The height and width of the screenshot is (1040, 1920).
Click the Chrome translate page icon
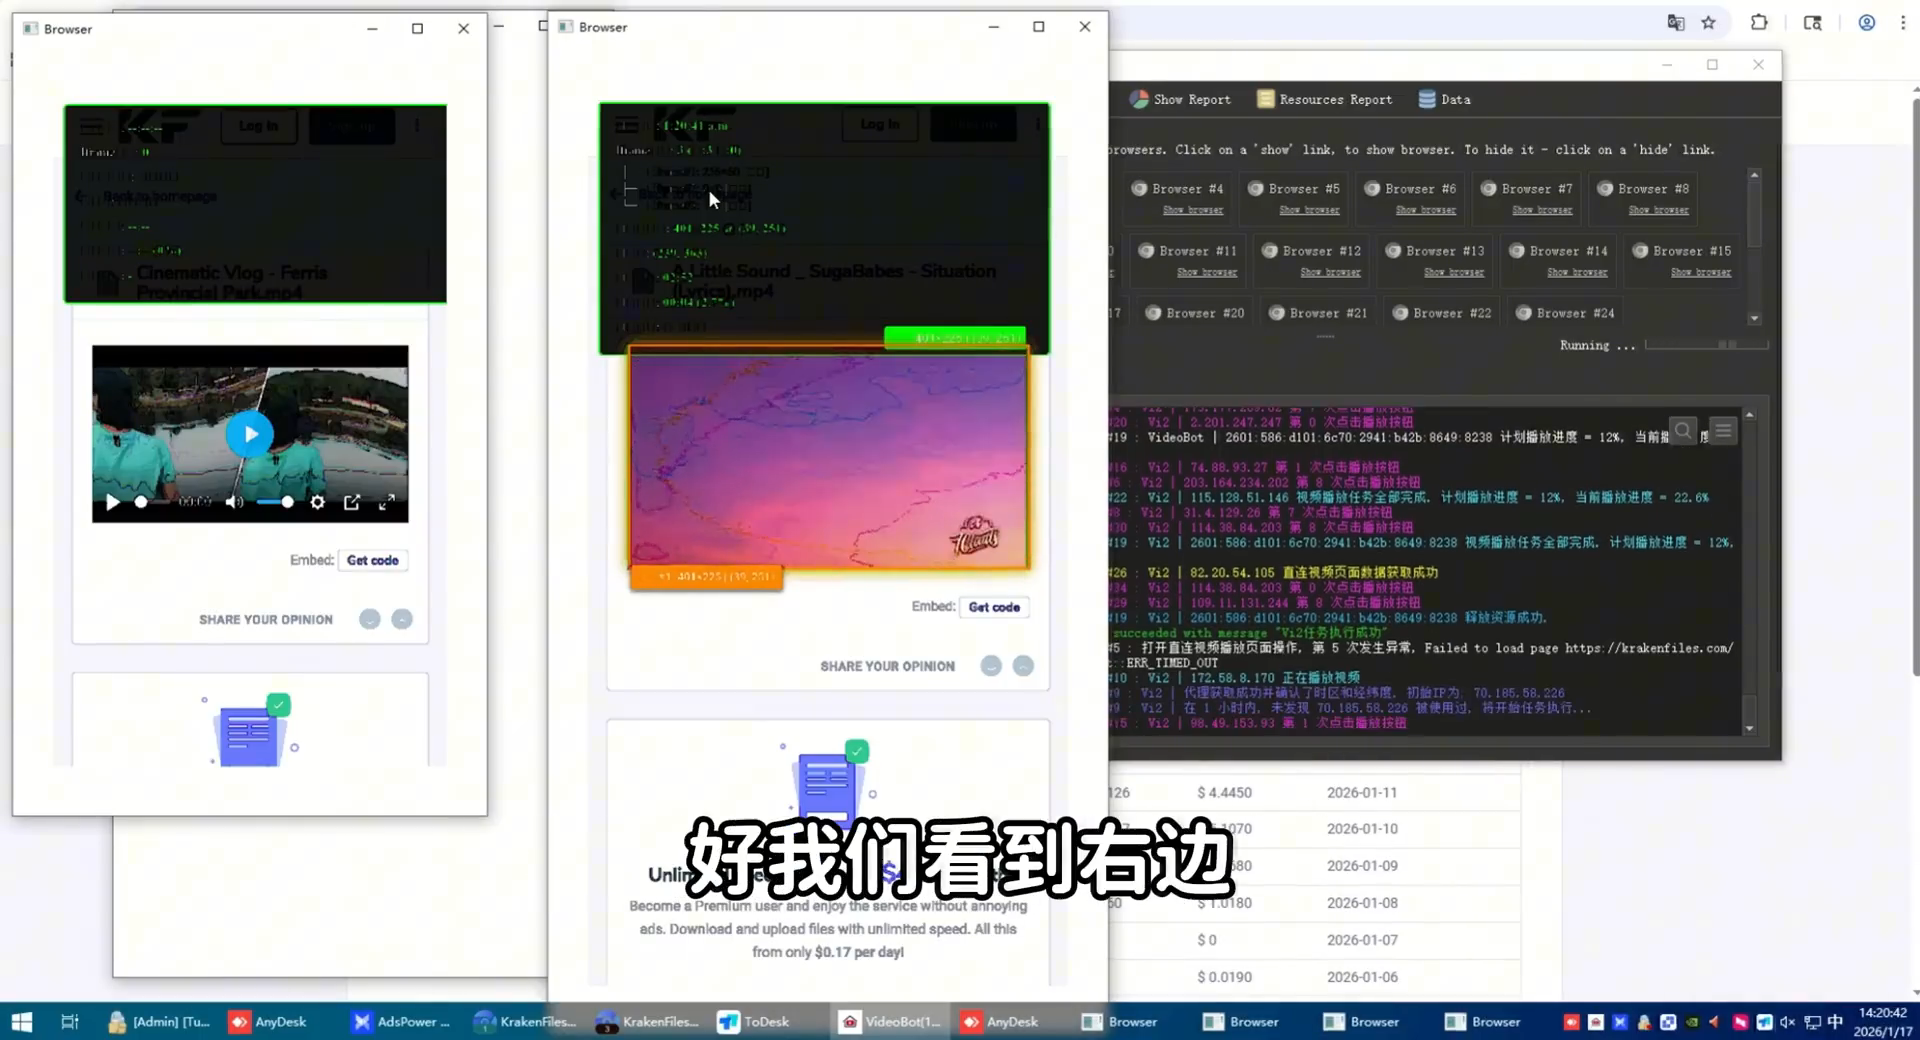pyautogui.click(x=1676, y=22)
